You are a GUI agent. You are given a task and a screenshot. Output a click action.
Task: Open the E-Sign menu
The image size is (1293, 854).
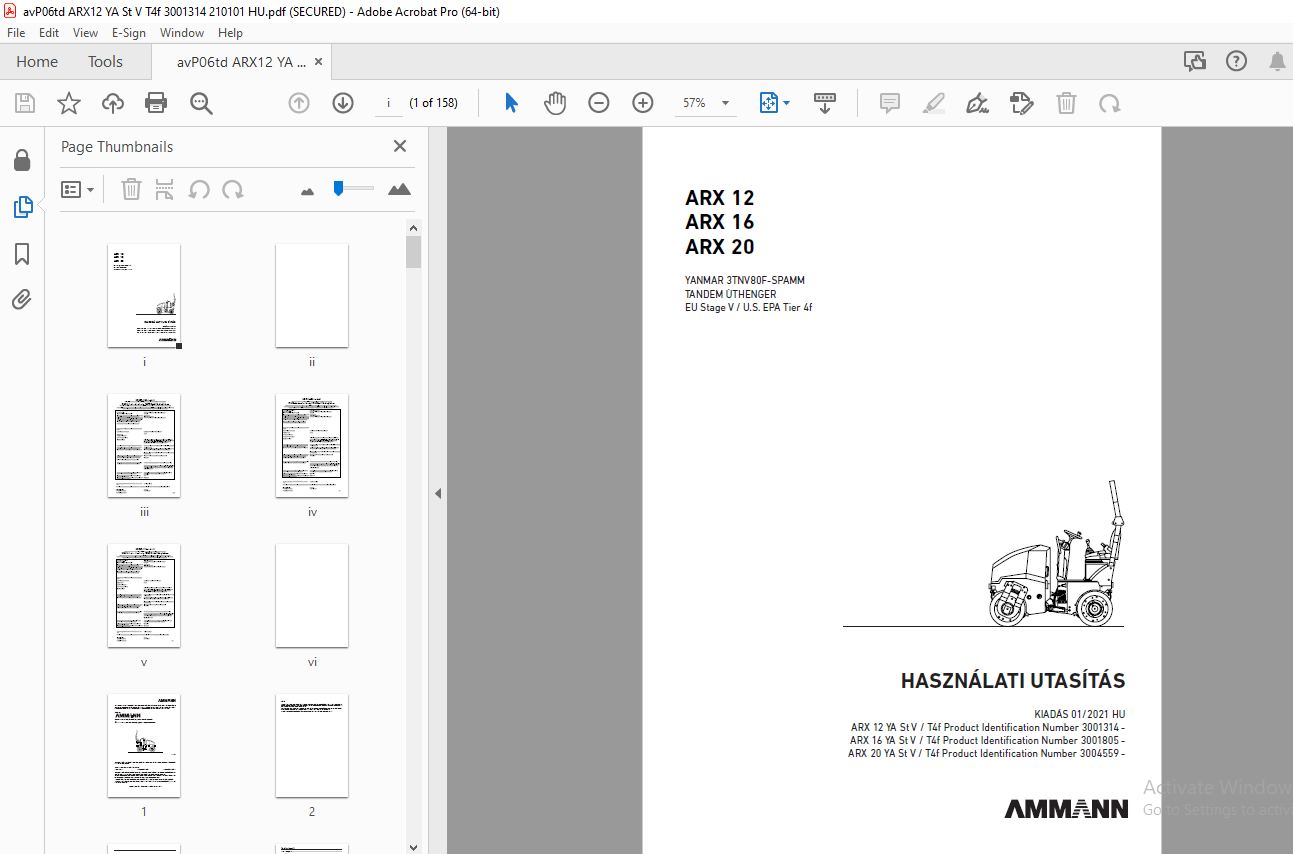(x=129, y=33)
